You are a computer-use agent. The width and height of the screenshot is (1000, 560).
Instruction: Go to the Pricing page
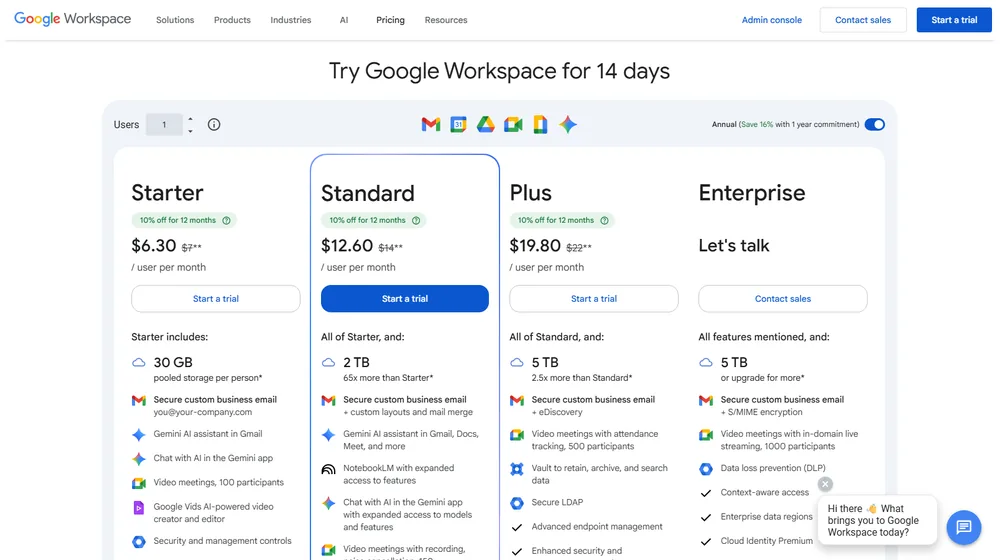(390, 20)
